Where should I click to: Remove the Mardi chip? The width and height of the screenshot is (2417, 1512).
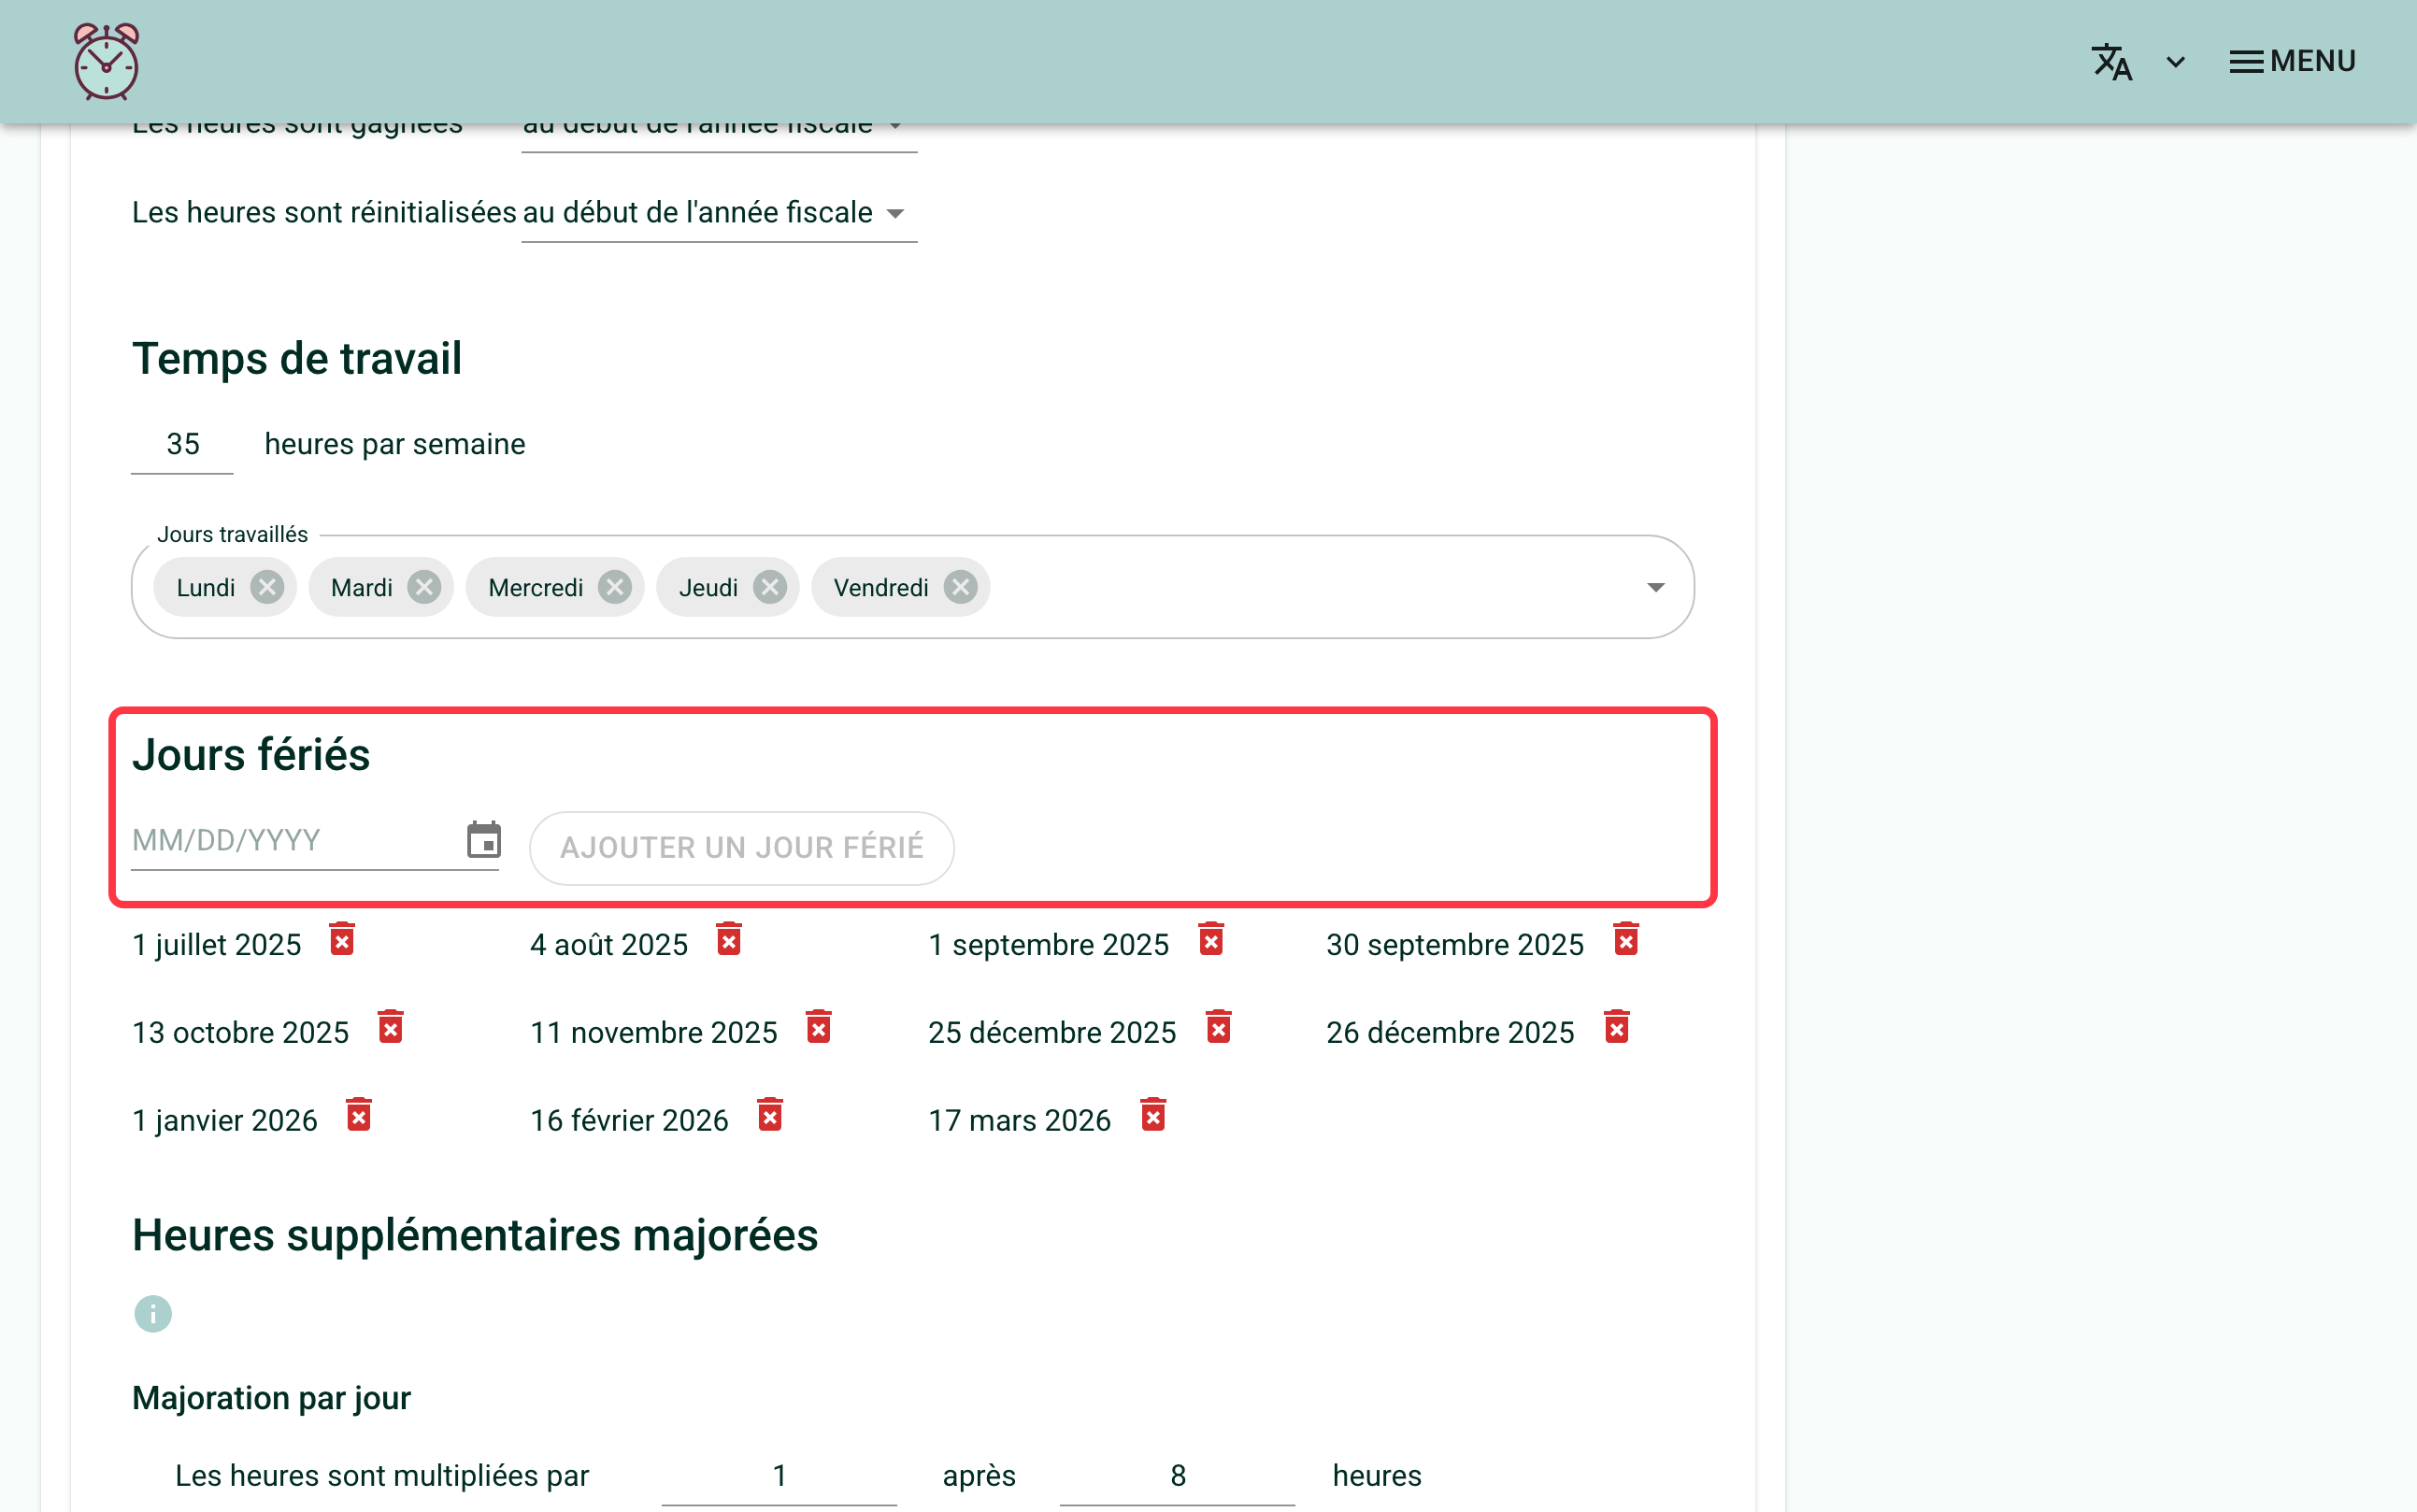click(424, 587)
